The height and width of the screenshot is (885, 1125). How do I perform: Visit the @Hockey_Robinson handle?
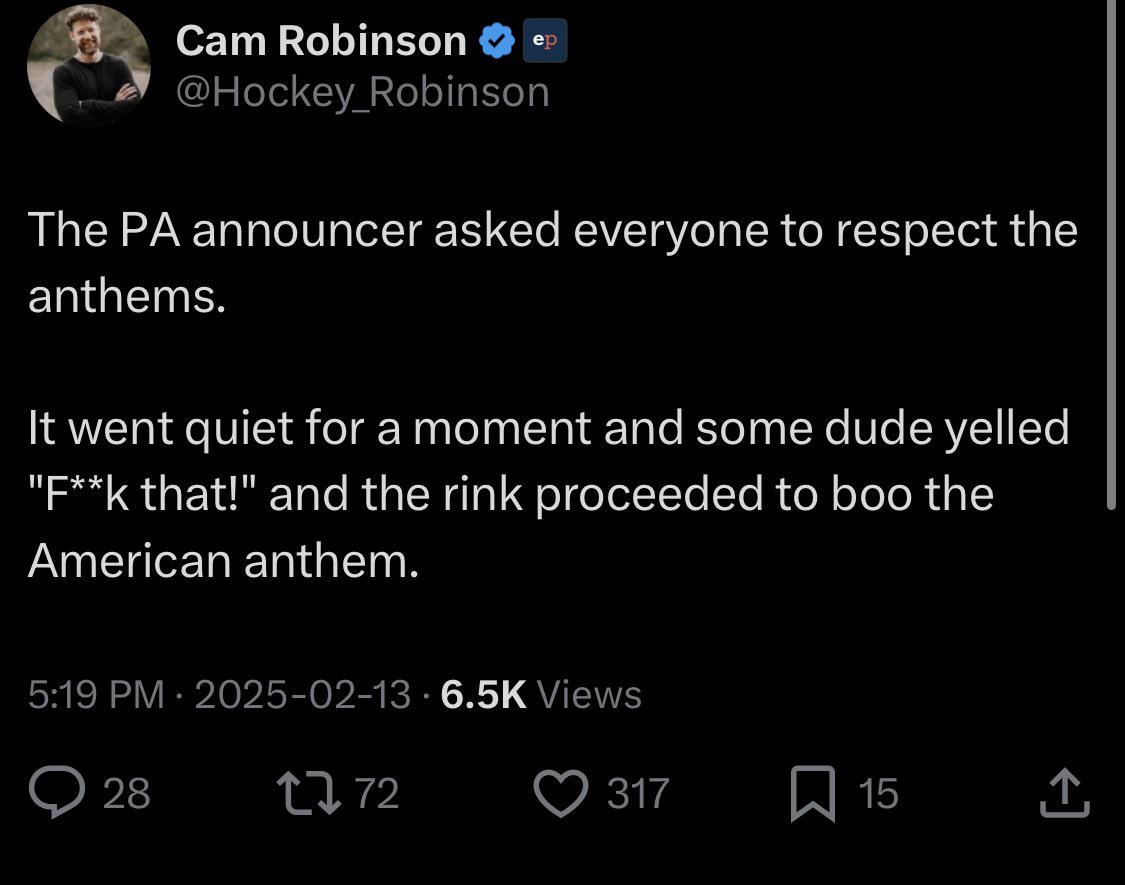click(x=363, y=93)
